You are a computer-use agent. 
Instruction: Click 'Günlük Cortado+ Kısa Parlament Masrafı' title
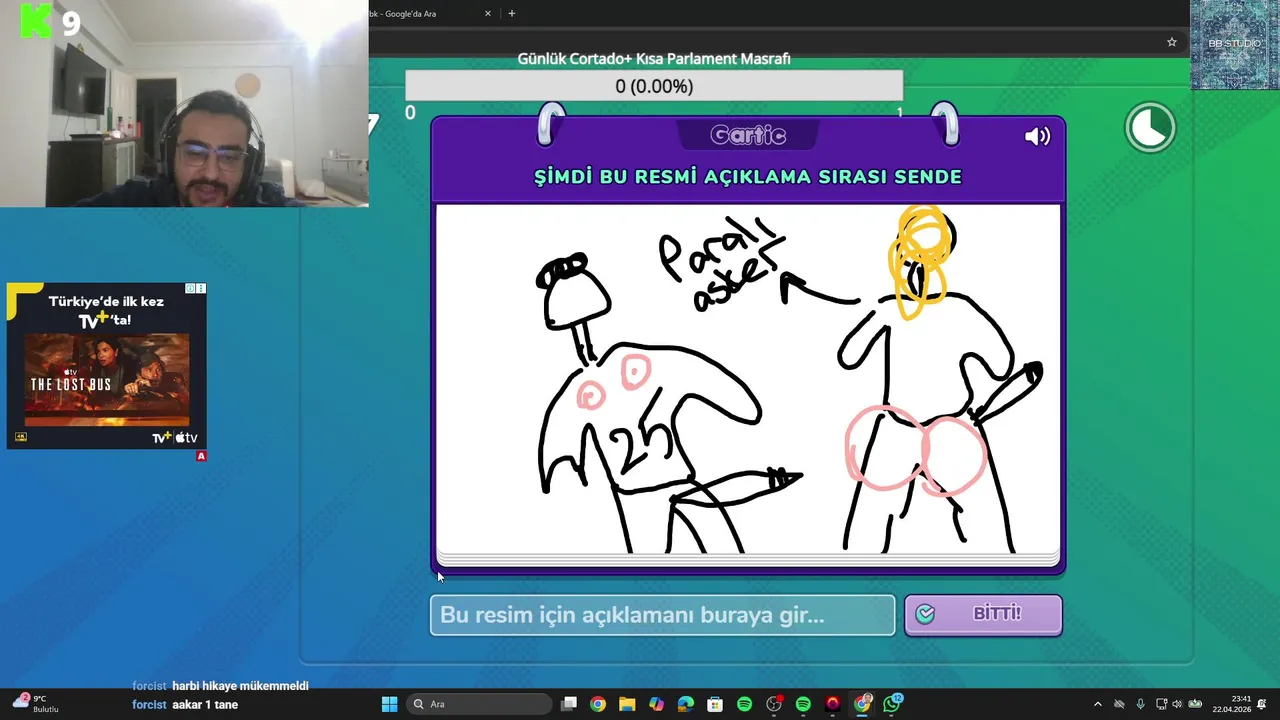tap(654, 59)
